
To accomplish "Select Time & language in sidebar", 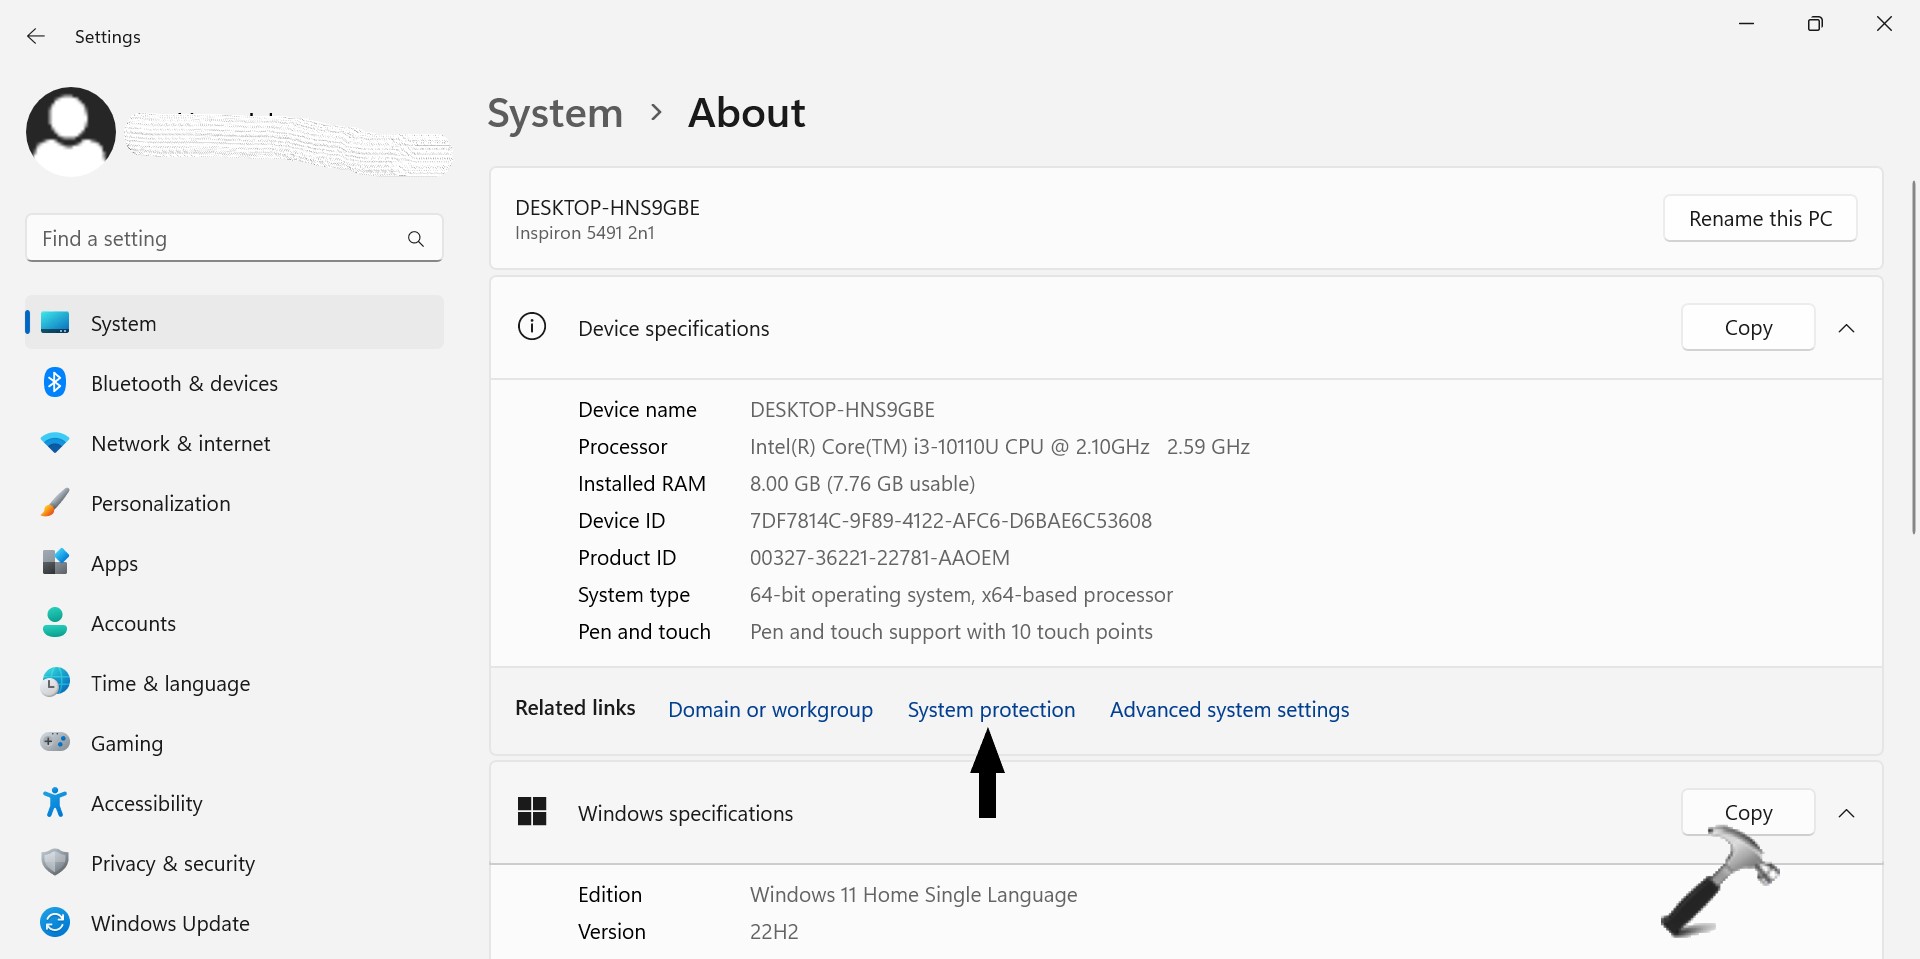I will coord(170,684).
